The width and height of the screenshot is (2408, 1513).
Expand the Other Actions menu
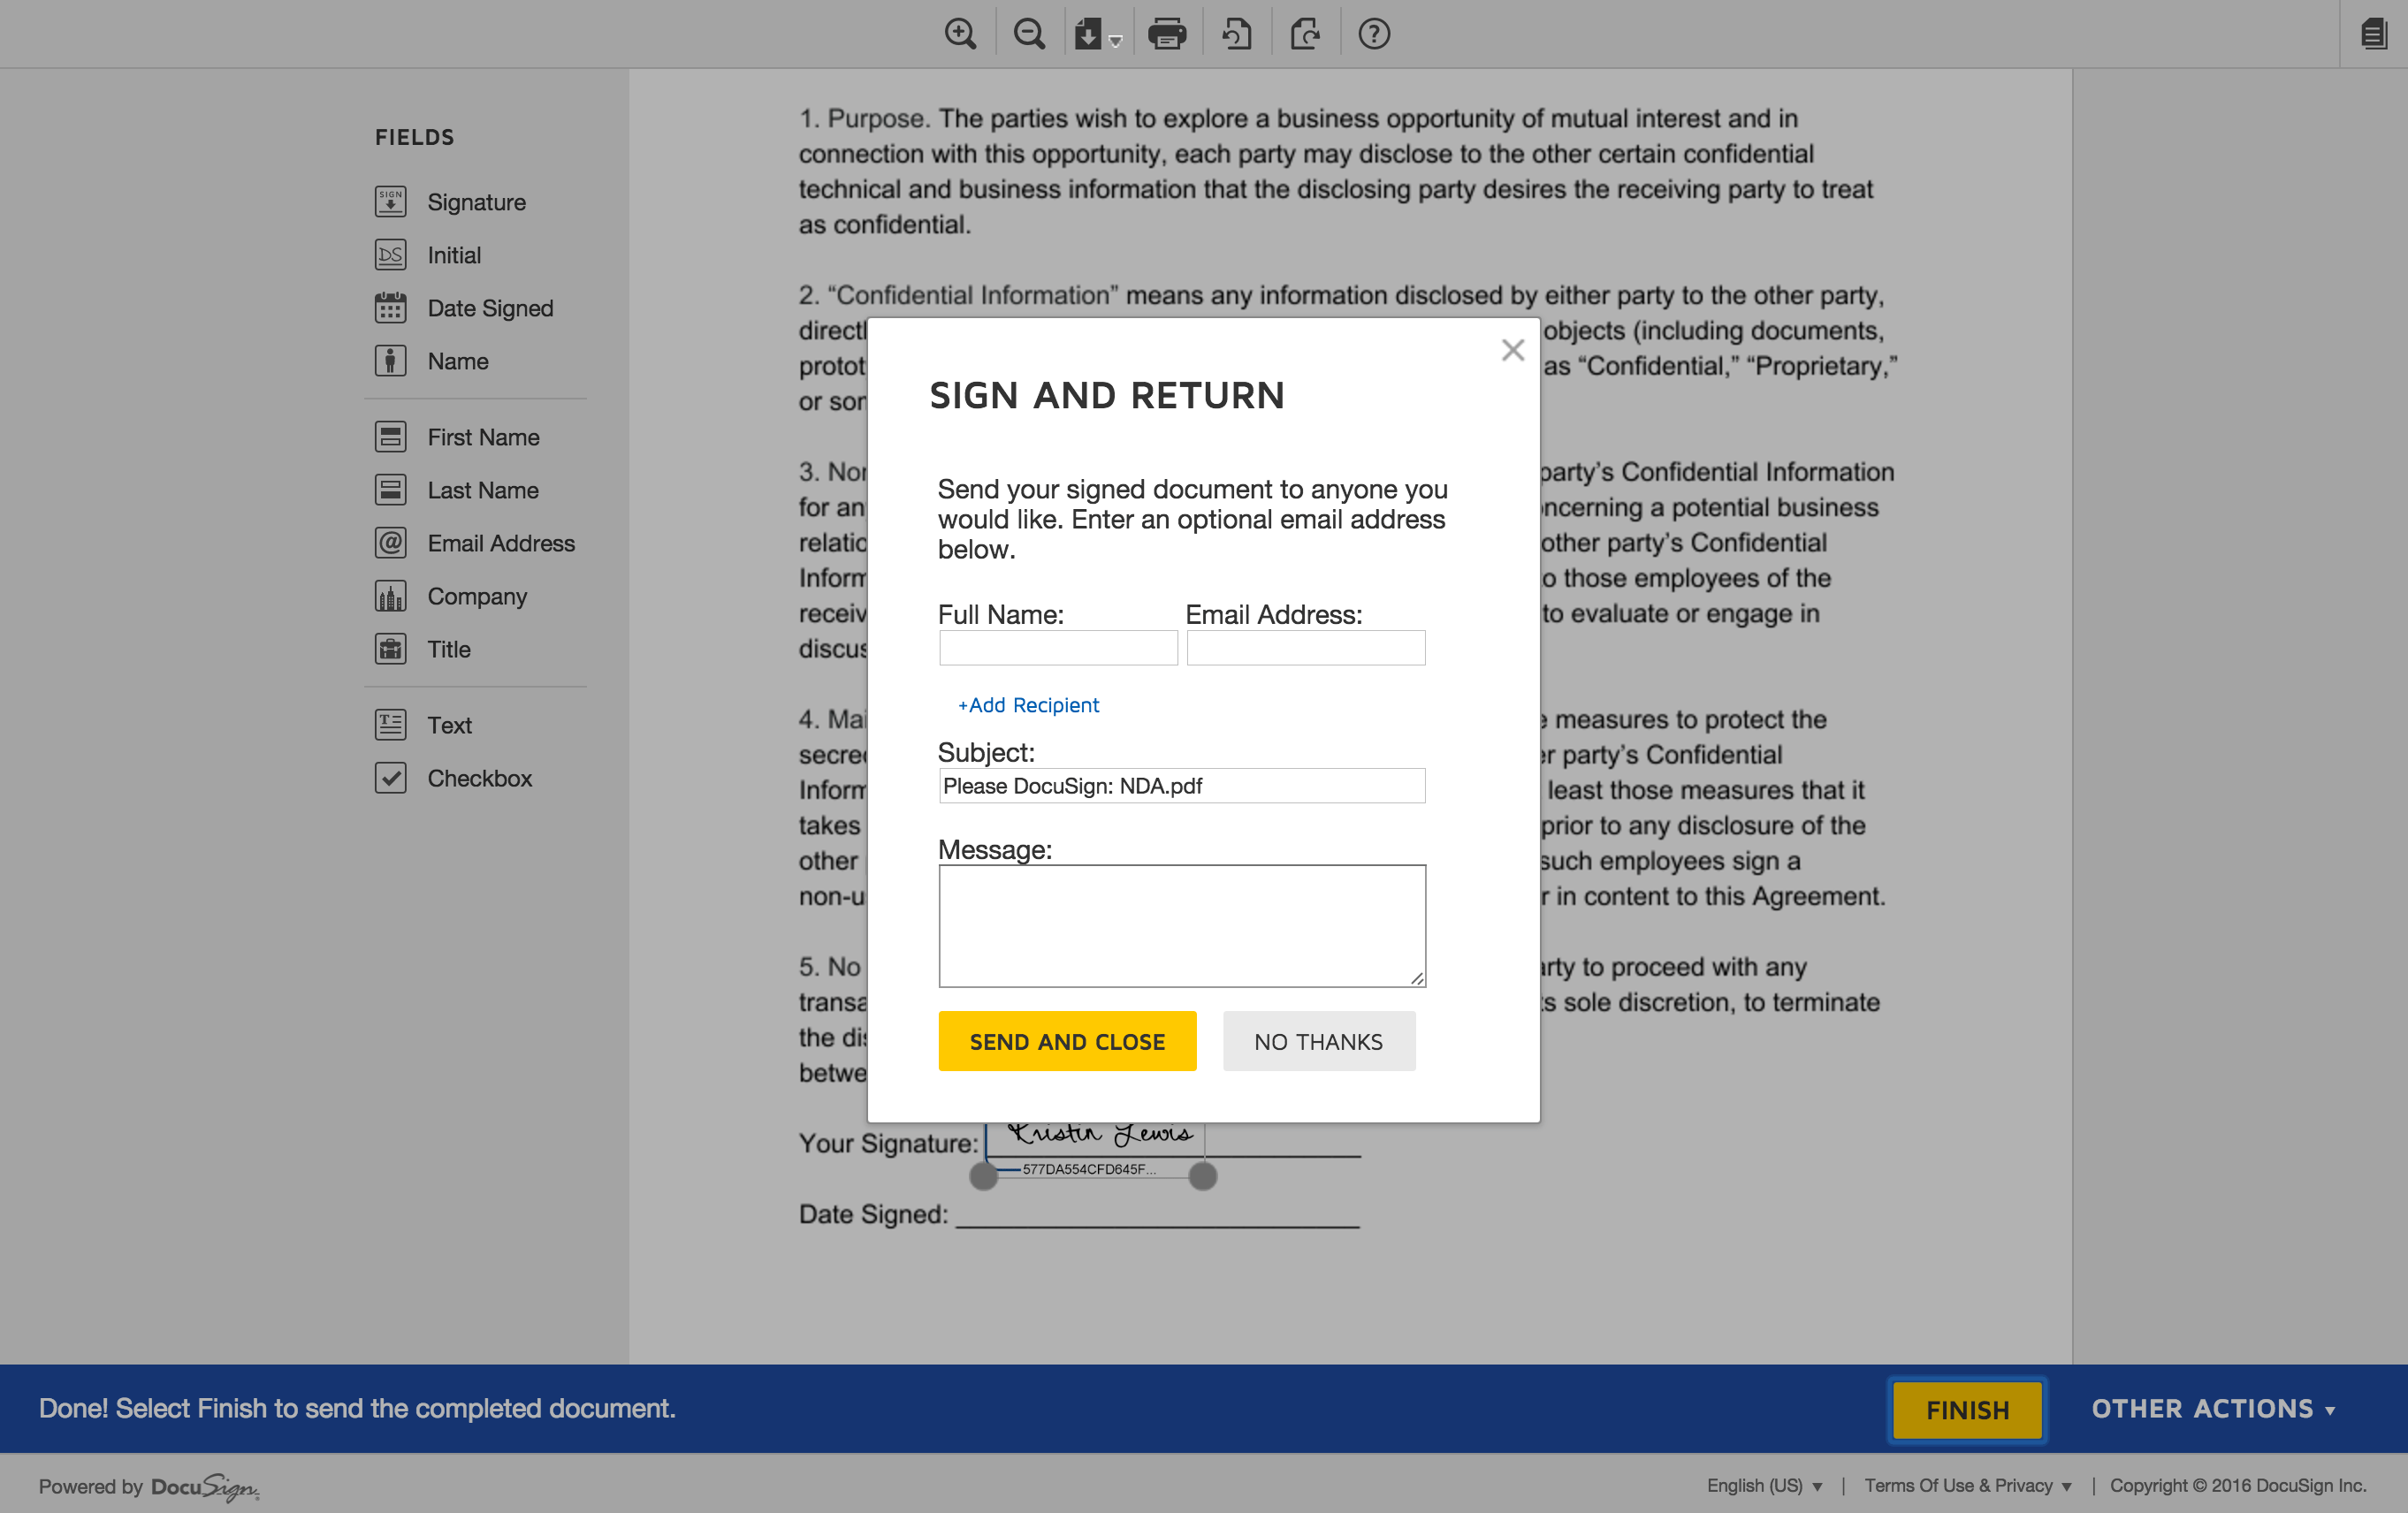2212,1408
